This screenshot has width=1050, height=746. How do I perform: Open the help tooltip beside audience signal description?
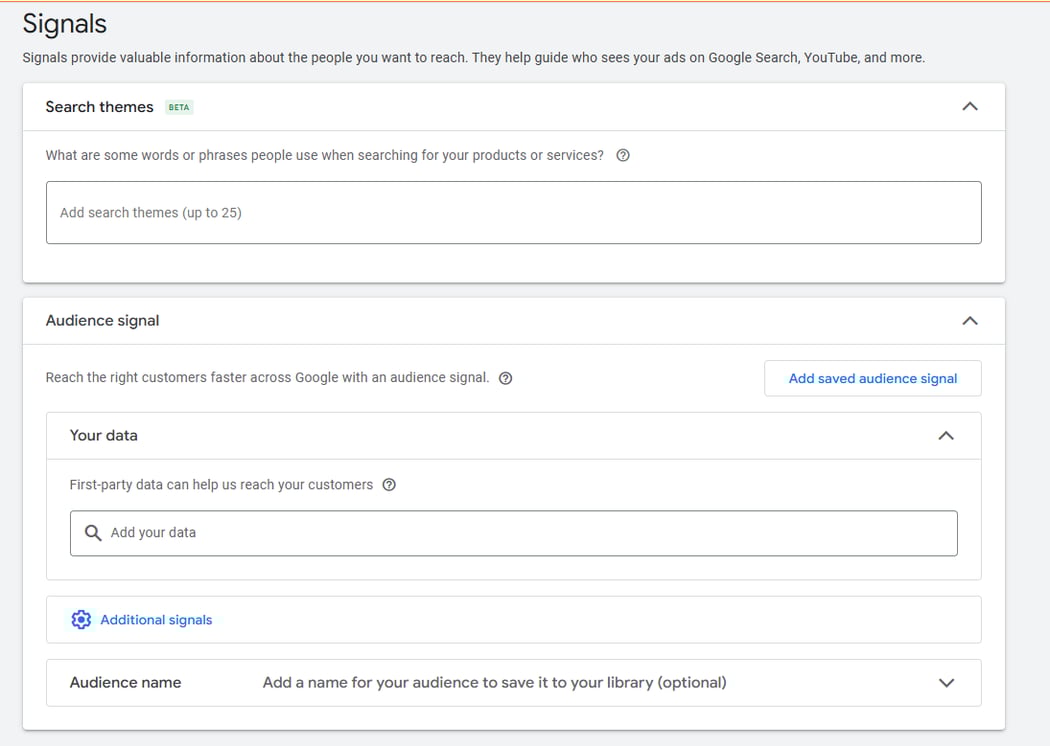505,378
